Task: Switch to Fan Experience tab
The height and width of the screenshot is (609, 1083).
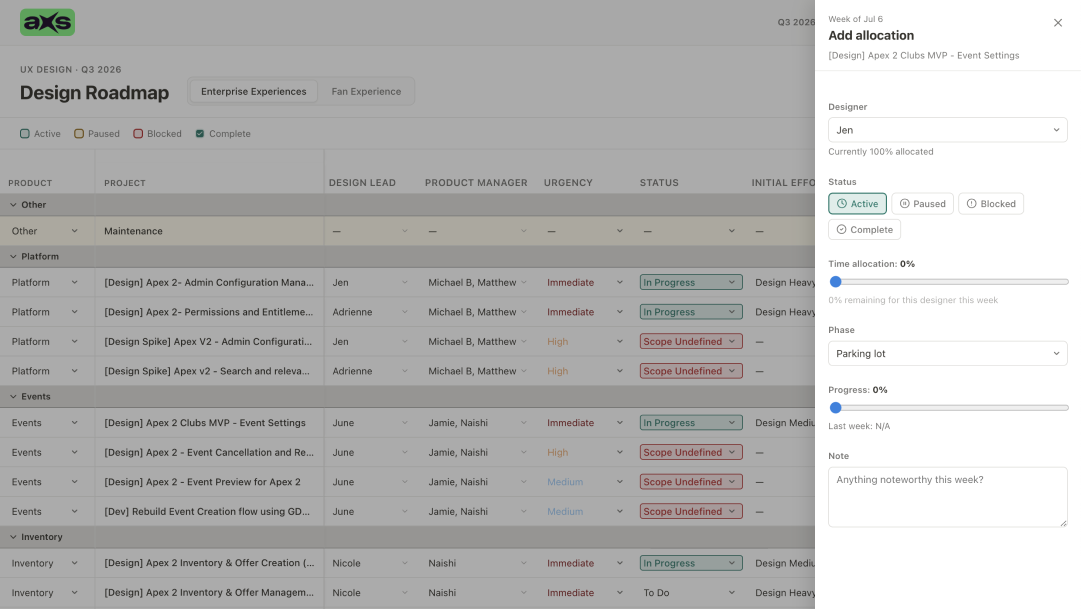Action: (x=366, y=91)
